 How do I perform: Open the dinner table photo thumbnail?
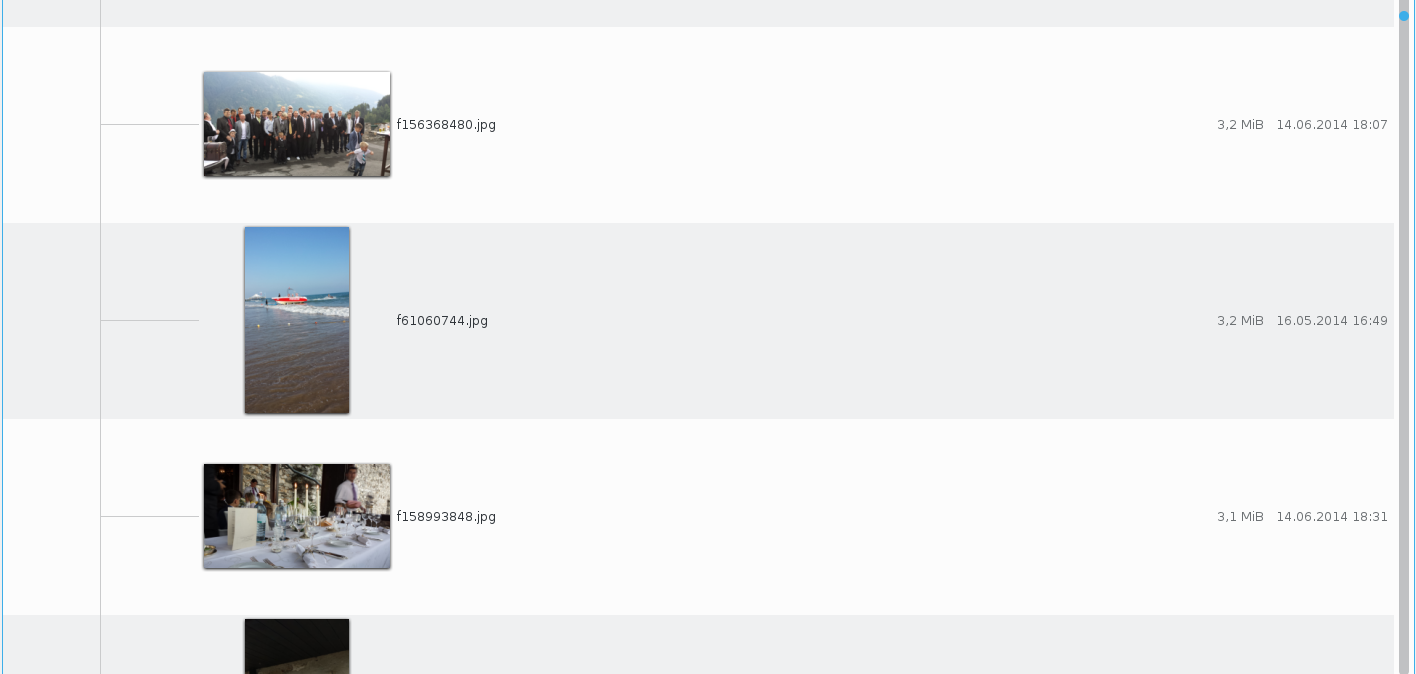coord(297,516)
